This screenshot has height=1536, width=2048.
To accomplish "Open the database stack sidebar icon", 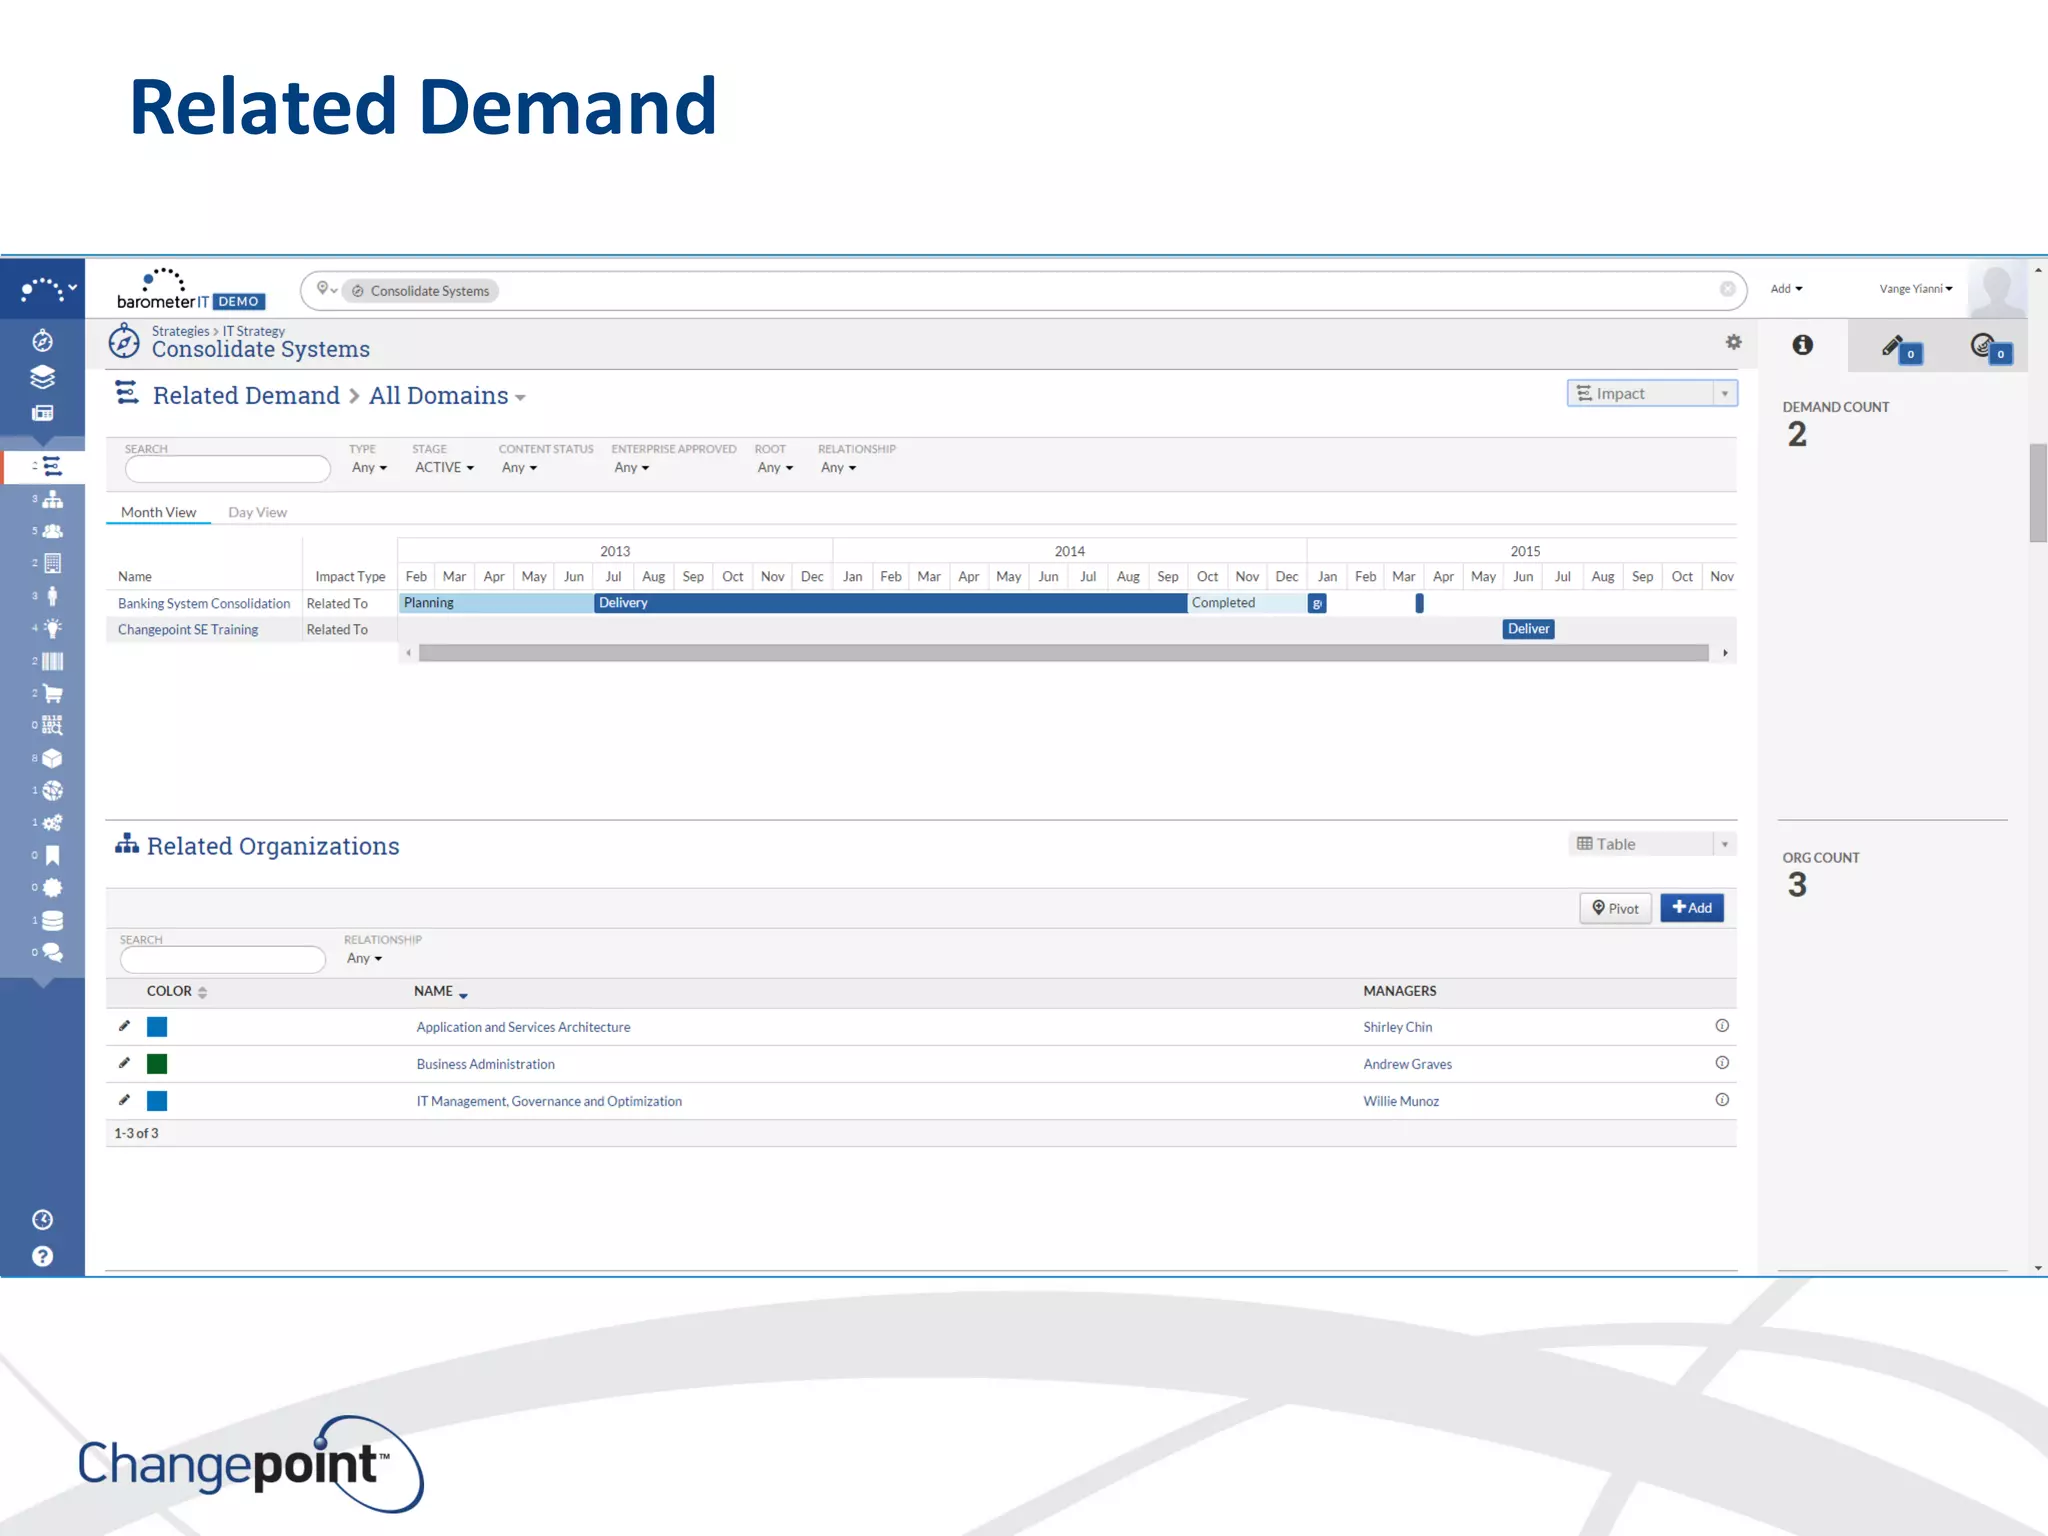I will [x=52, y=920].
